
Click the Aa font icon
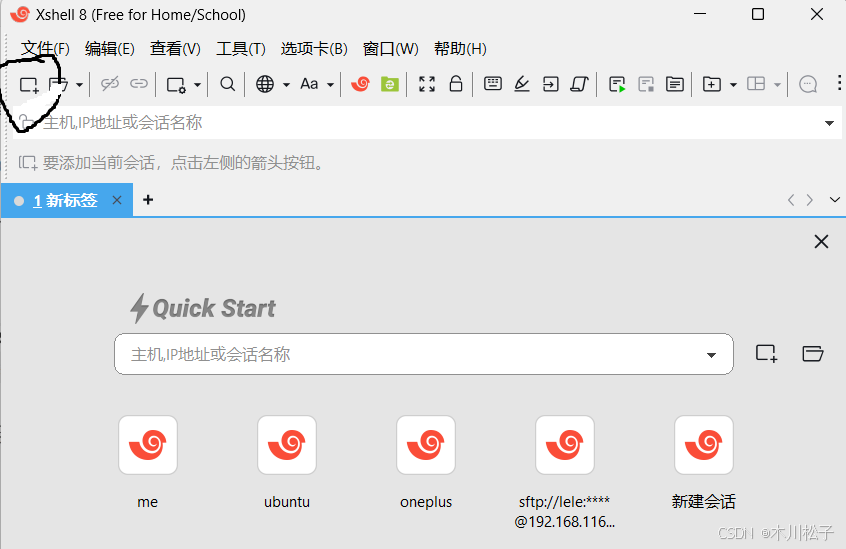(x=309, y=84)
